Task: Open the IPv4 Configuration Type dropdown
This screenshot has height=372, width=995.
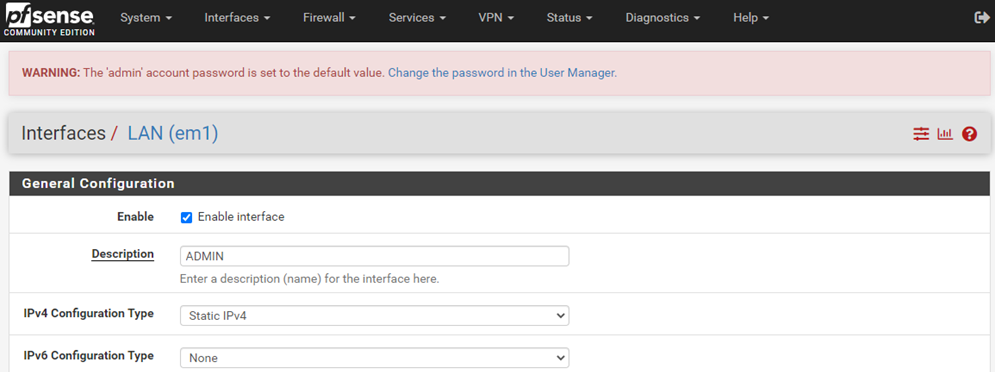Action: [x=374, y=316]
